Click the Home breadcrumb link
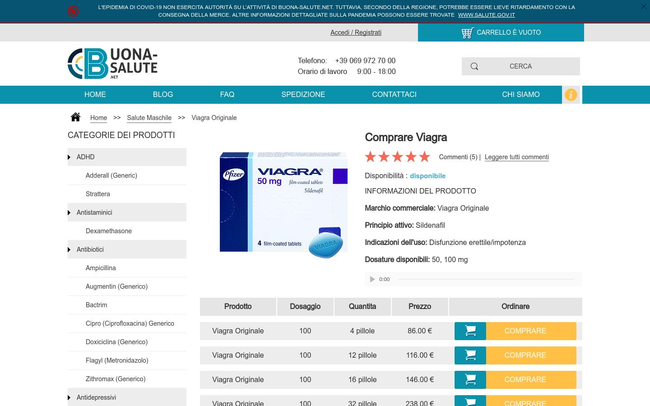 pyautogui.click(x=98, y=118)
